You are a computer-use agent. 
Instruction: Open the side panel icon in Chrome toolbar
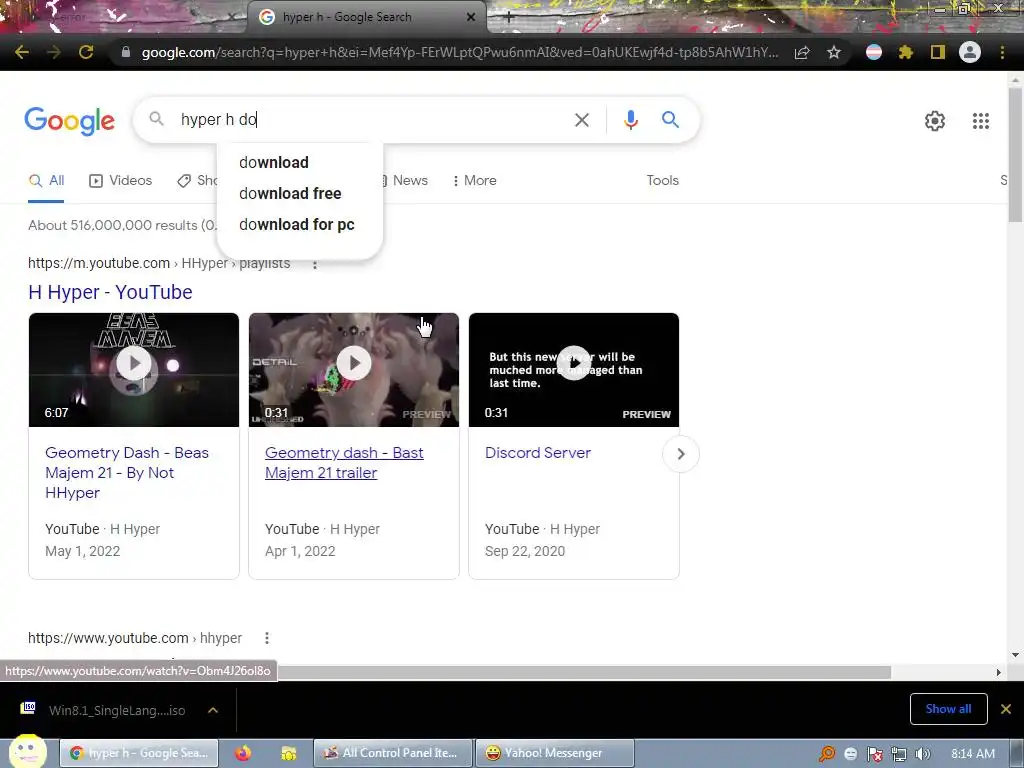coord(938,52)
